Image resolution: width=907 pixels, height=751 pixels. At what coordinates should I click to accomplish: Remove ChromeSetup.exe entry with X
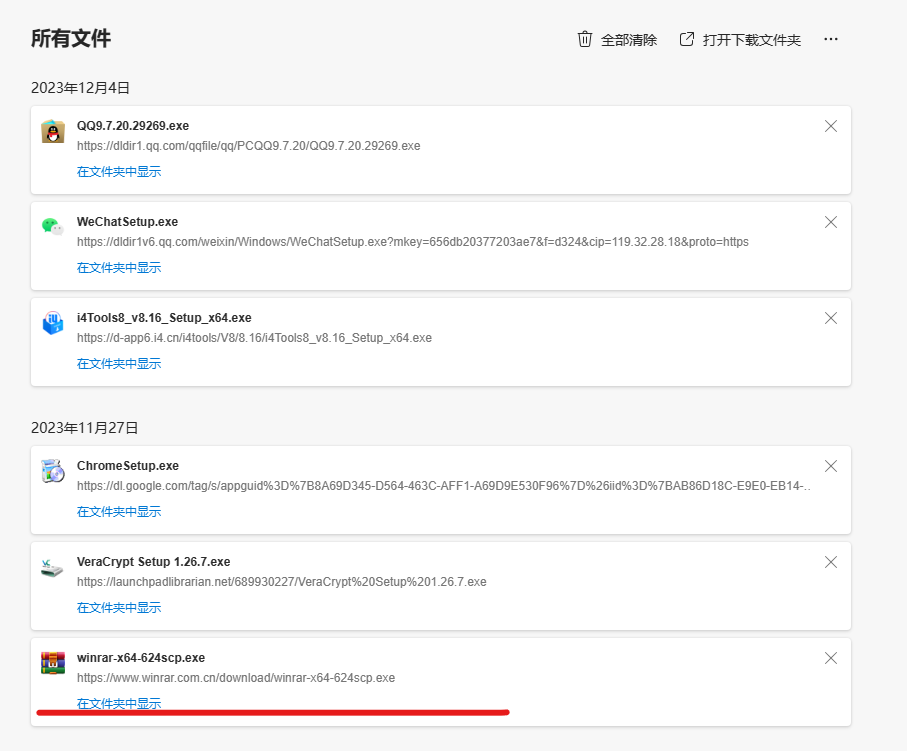[831, 466]
